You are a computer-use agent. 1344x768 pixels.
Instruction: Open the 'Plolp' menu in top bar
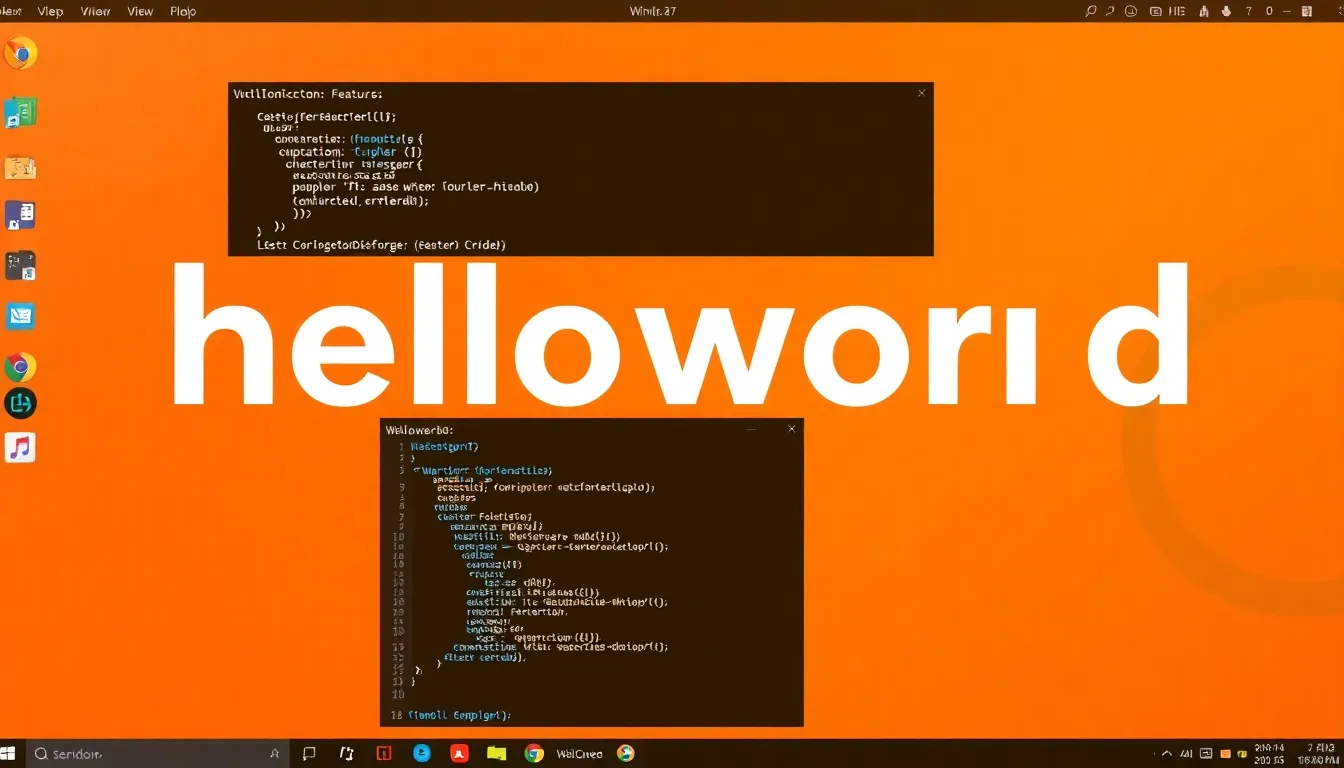183,12
